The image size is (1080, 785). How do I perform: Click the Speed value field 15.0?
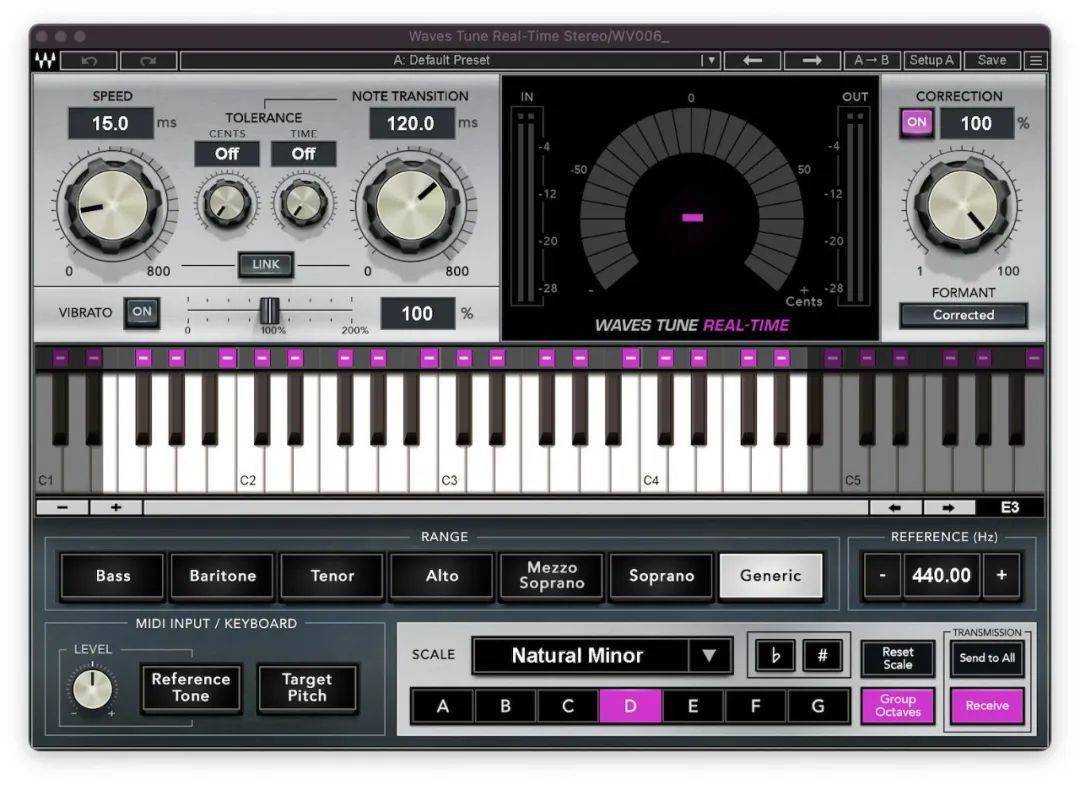110,123
